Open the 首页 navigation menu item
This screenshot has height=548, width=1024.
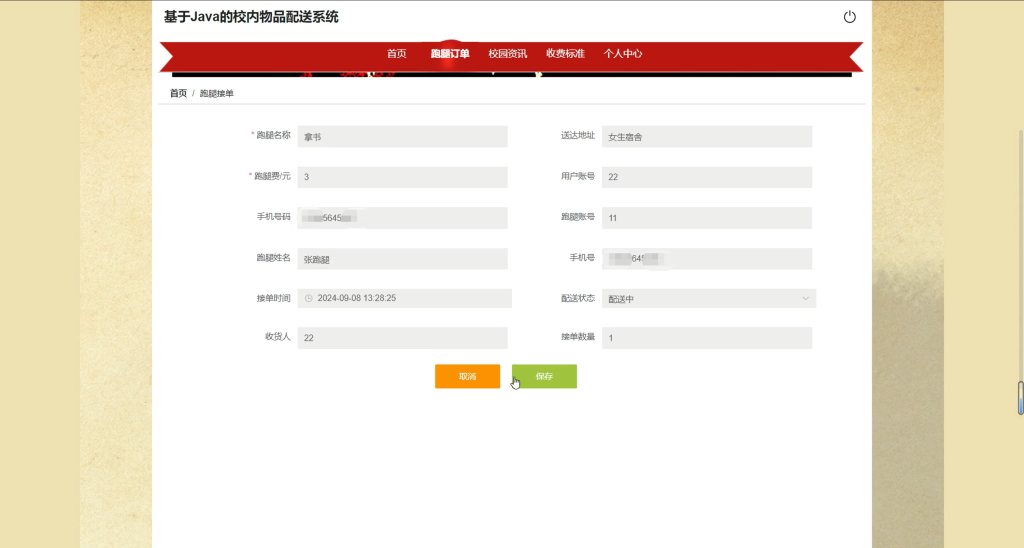pos(396,54)
